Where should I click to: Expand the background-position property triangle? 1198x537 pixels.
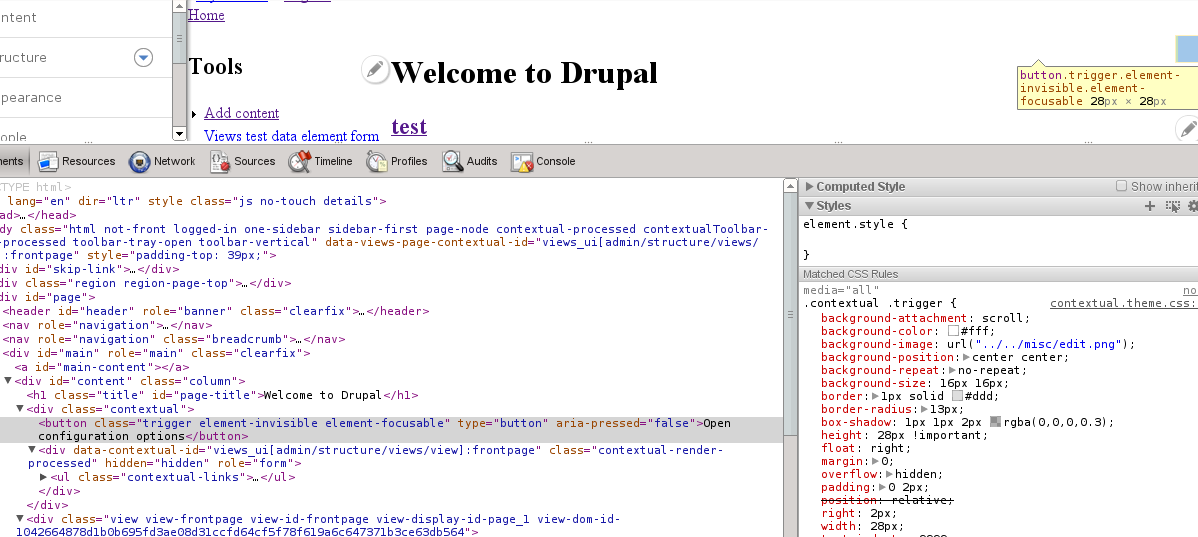click(x=967, y=357)
